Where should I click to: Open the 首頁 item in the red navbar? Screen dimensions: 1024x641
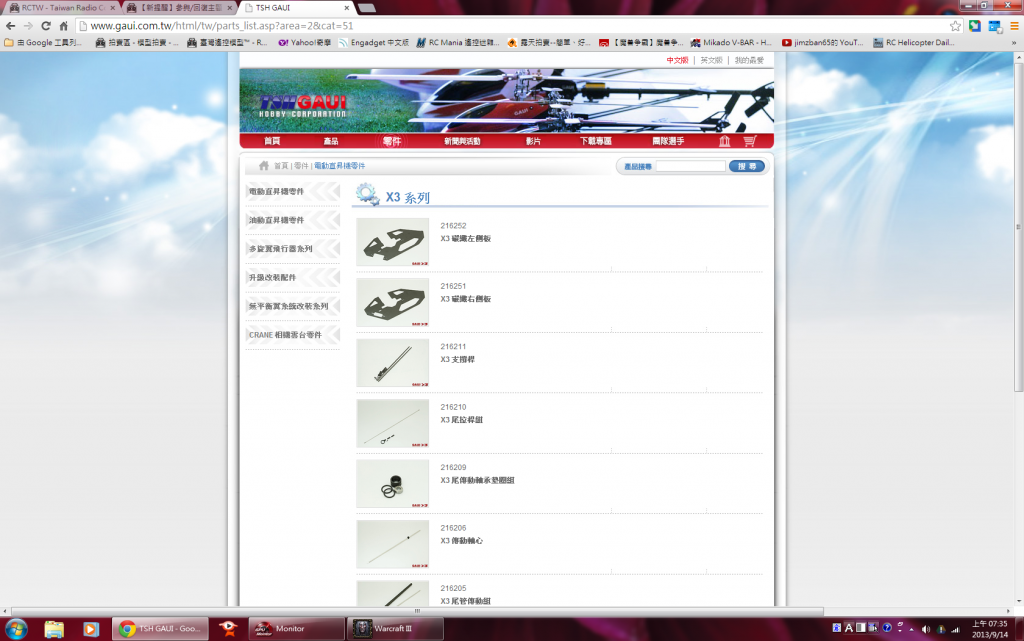(272, 141)
